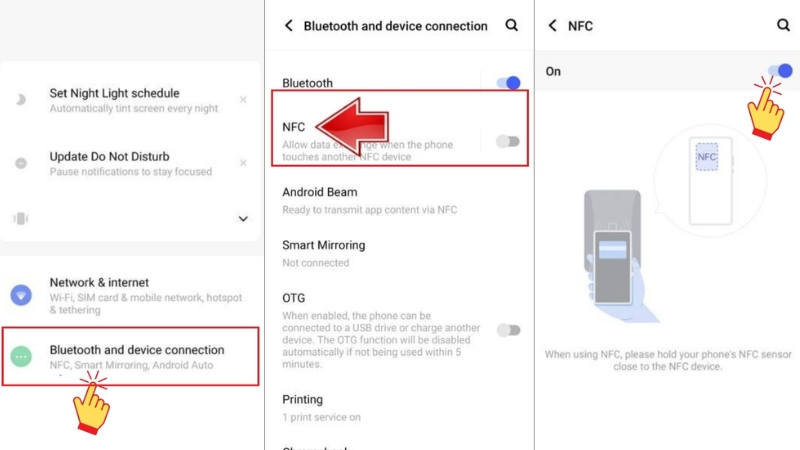Tap the moon icon beside Night Light schedule

click(x=21, y=100)
